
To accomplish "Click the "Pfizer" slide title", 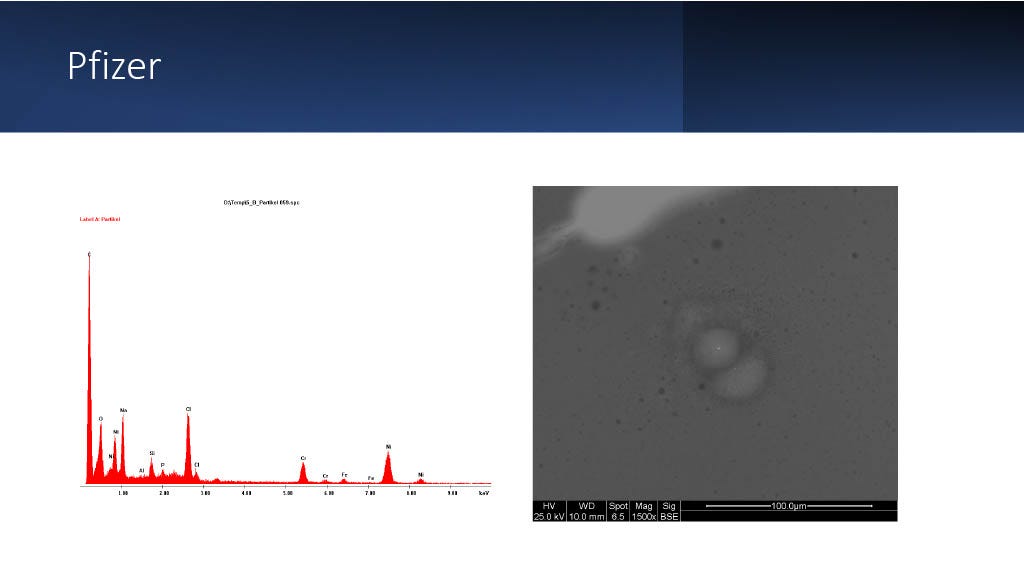I will pos(114,67).
